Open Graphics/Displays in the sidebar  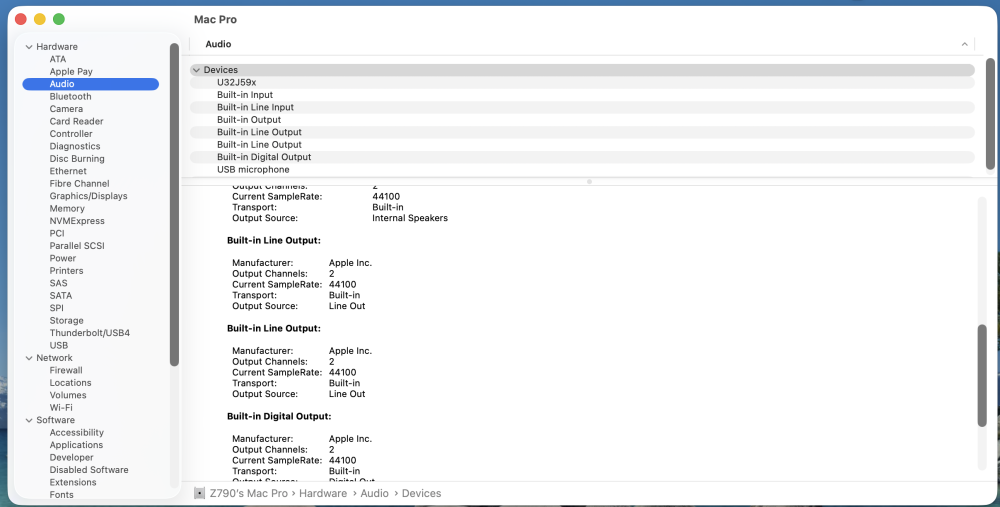[89, 196]
